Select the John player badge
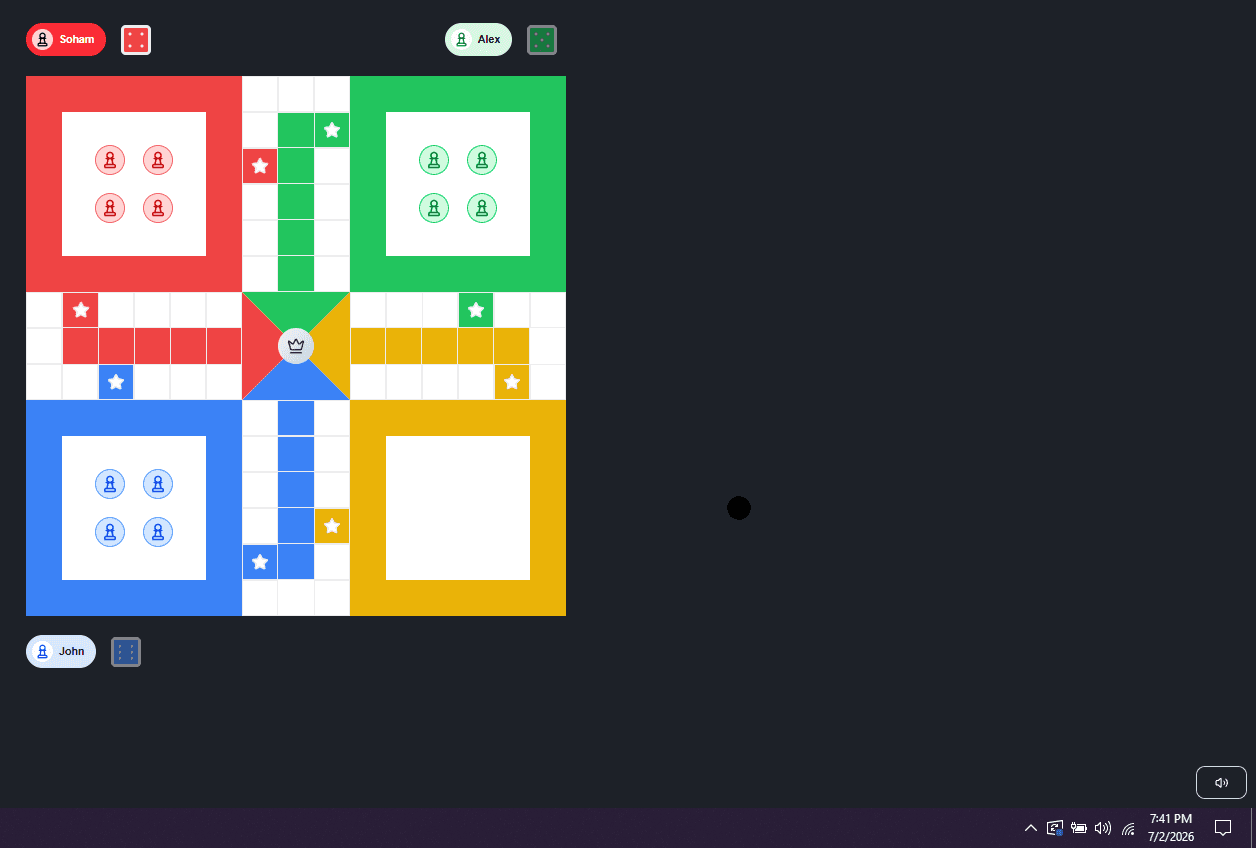The image size is (1256, 848). tap(61, 652)
